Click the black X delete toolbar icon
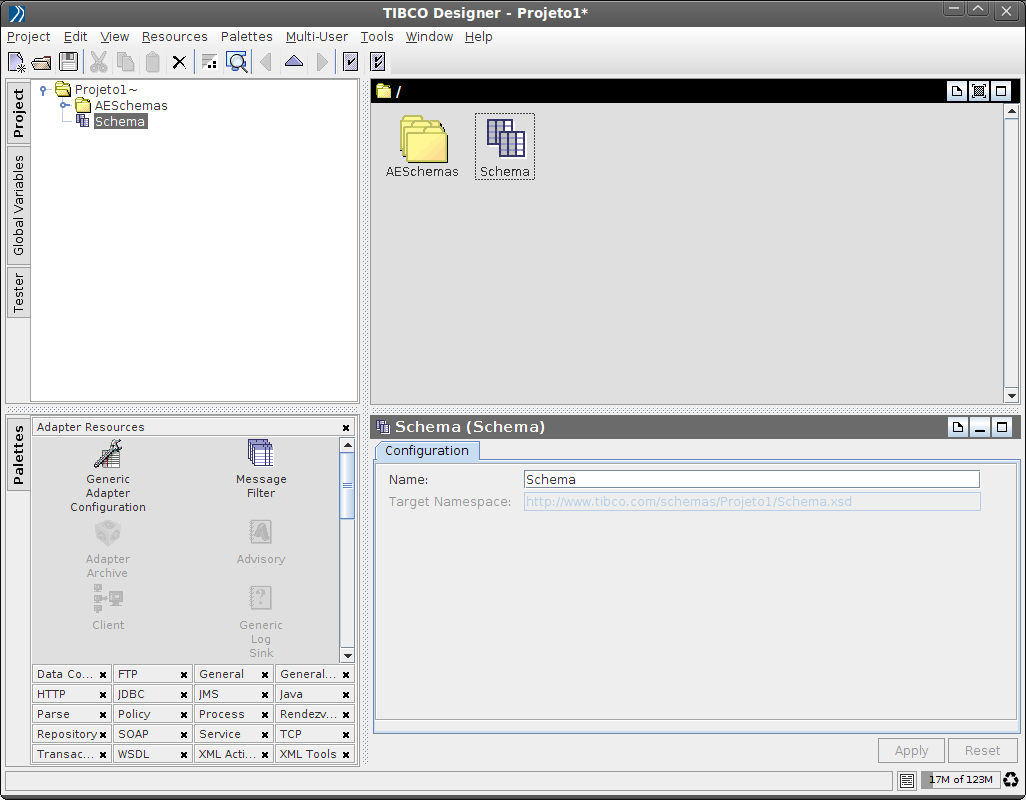Viewport: 1026px width, 800px height. coord(179,62)
